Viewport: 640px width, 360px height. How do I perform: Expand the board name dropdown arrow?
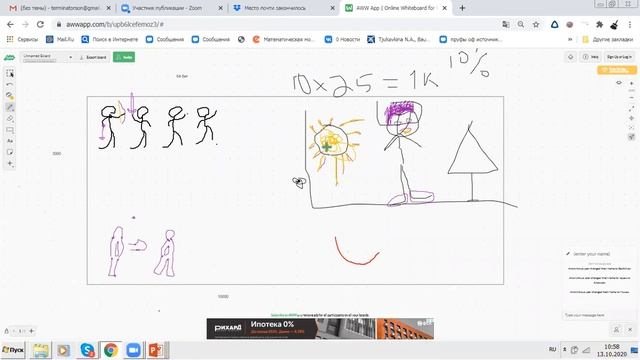[x=70, y=57]
